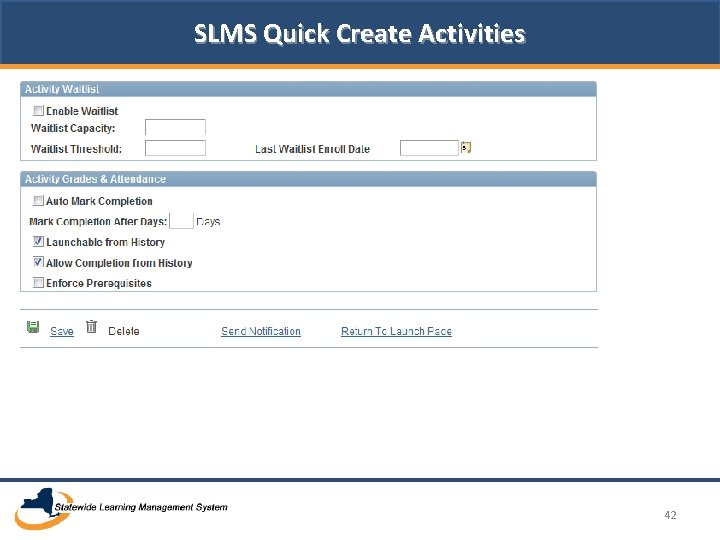Tick the Enforce Prerequisites checkbox
The width and height of the screenshot is (720, 540).
[38, 282]
